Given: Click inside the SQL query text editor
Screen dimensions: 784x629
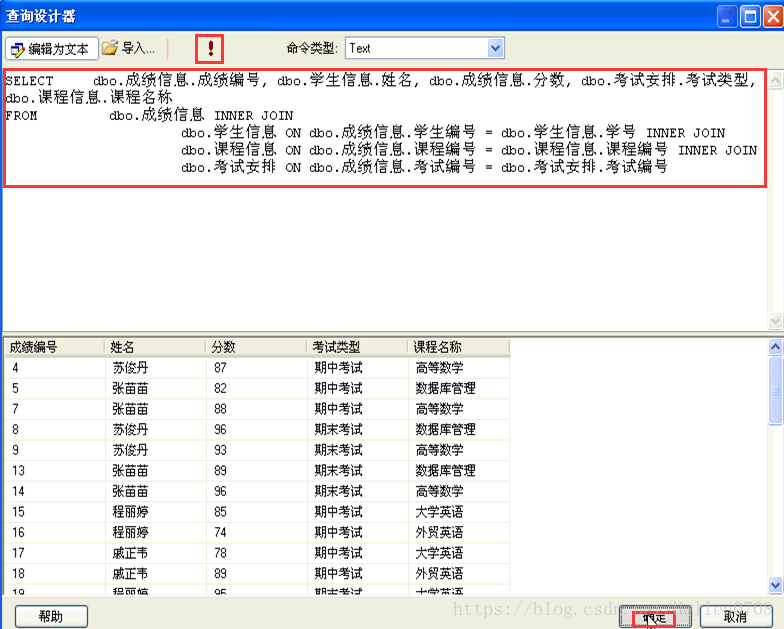Looking at the screenshot, I should pos(385,200).
